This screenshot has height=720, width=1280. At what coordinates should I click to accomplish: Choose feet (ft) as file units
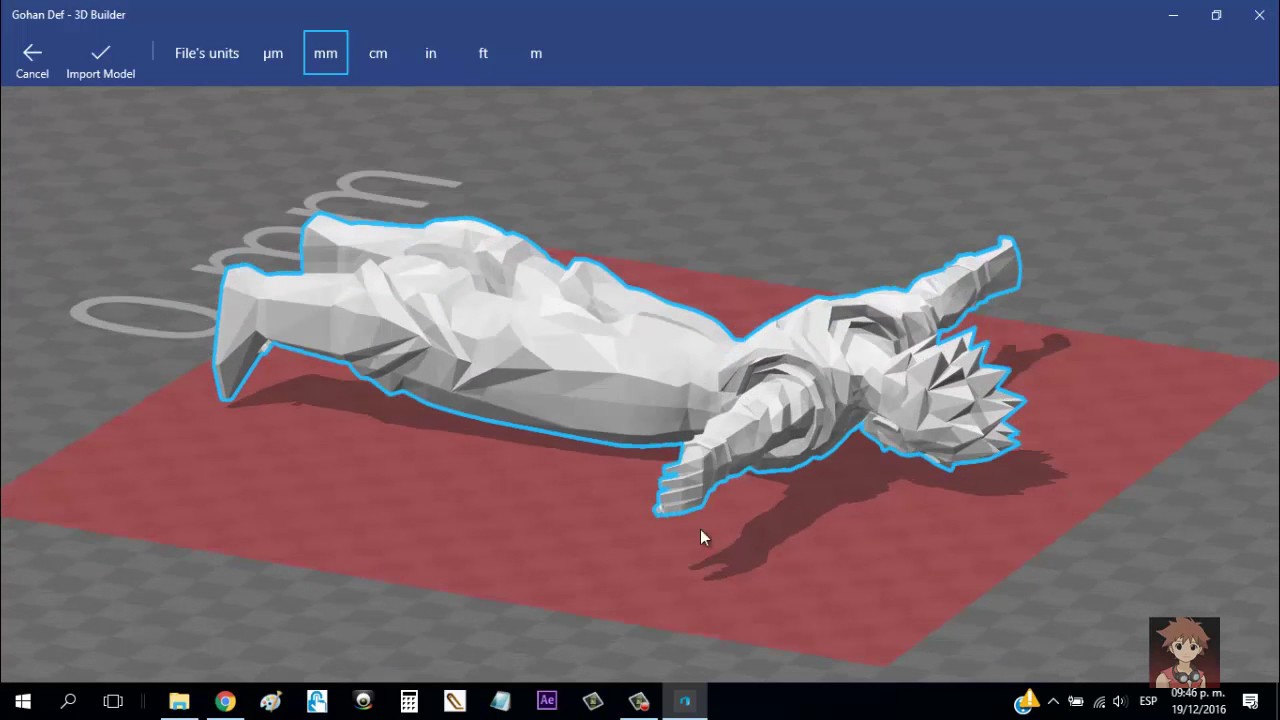[483, 53]
